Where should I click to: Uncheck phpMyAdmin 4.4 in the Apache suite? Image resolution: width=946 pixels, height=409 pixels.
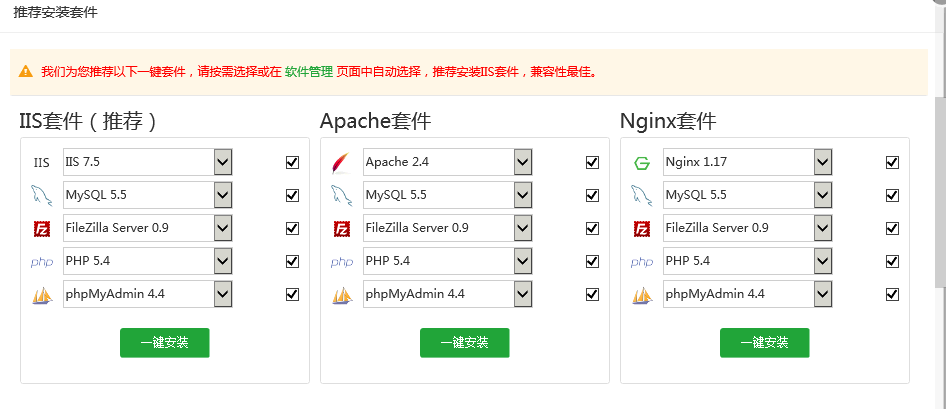[x=592, y=294]
